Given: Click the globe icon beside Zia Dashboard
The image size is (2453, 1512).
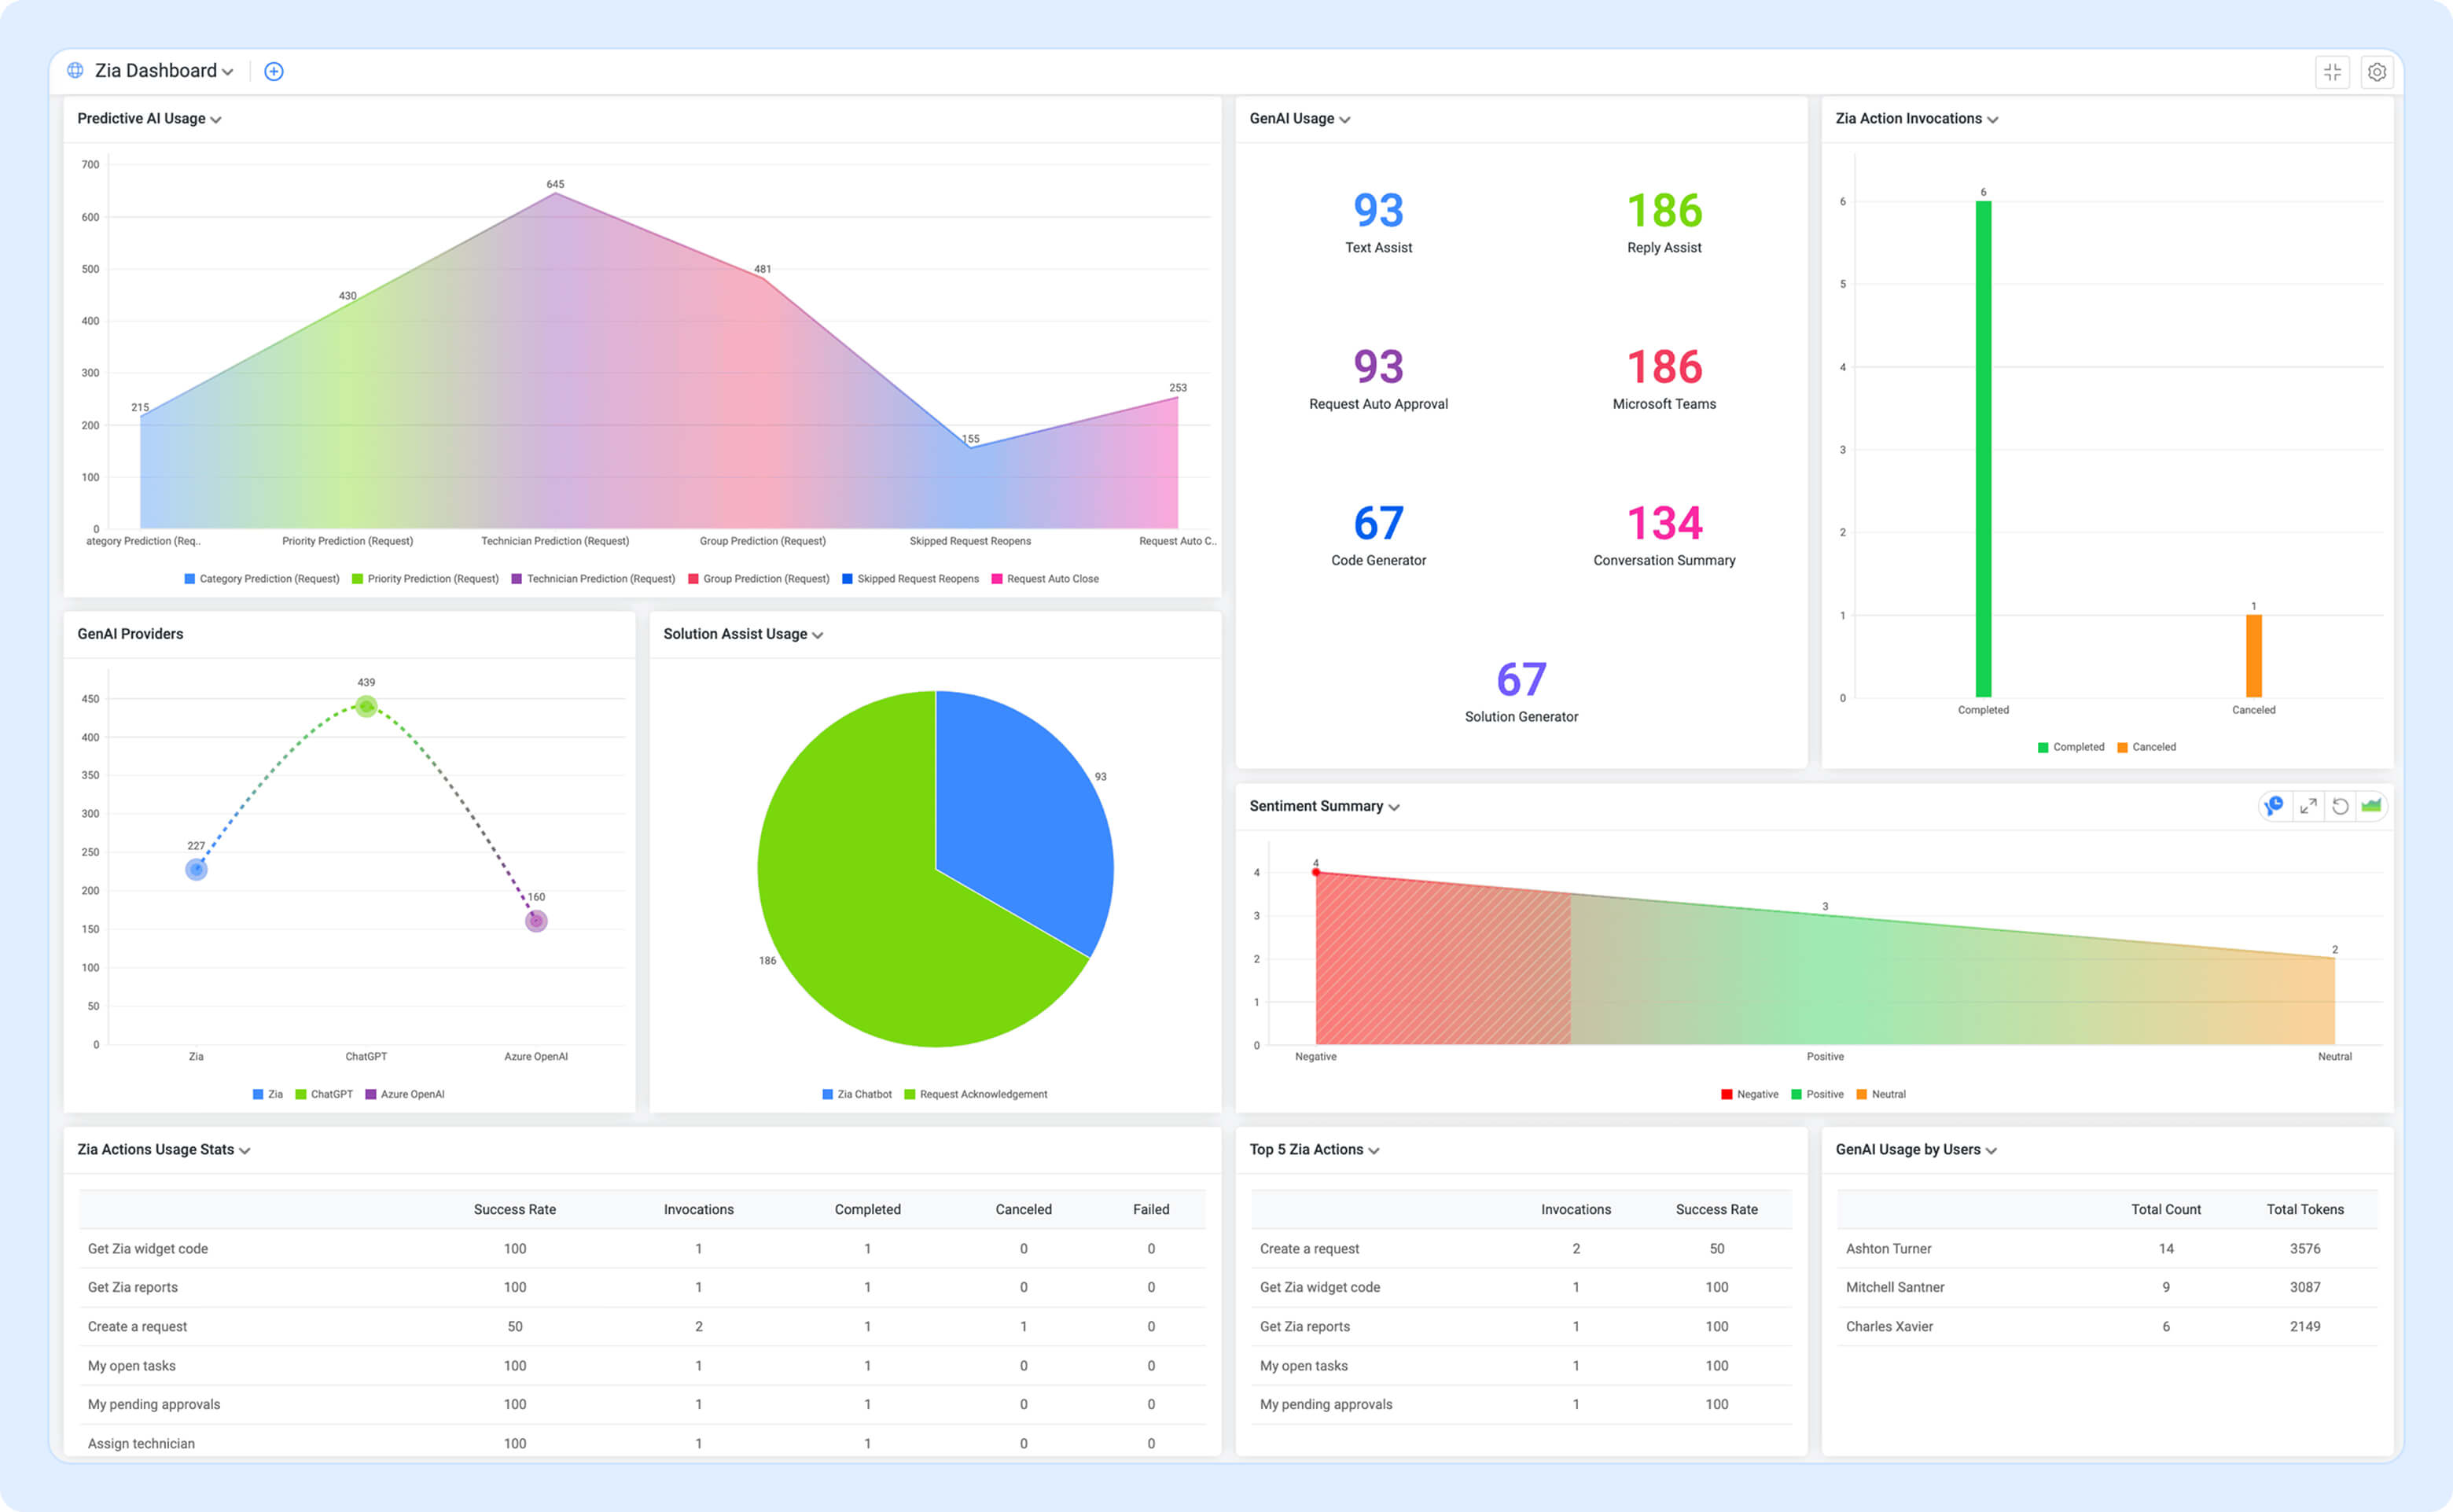Looking at the screenshot, I should coord(75,71).
